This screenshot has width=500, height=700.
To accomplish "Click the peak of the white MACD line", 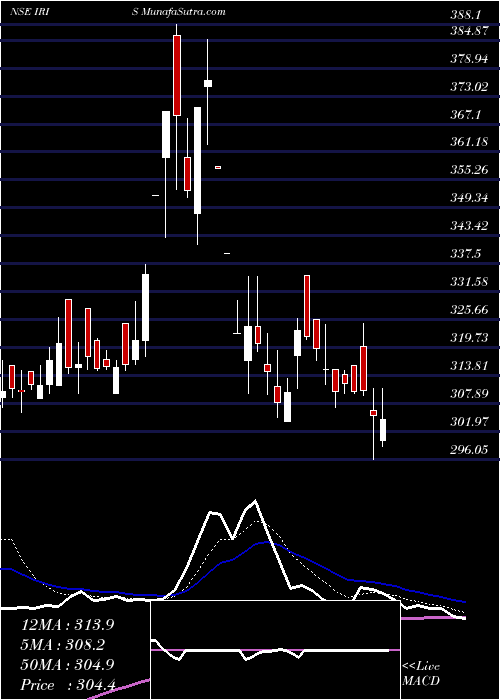I will click(255, 501).
